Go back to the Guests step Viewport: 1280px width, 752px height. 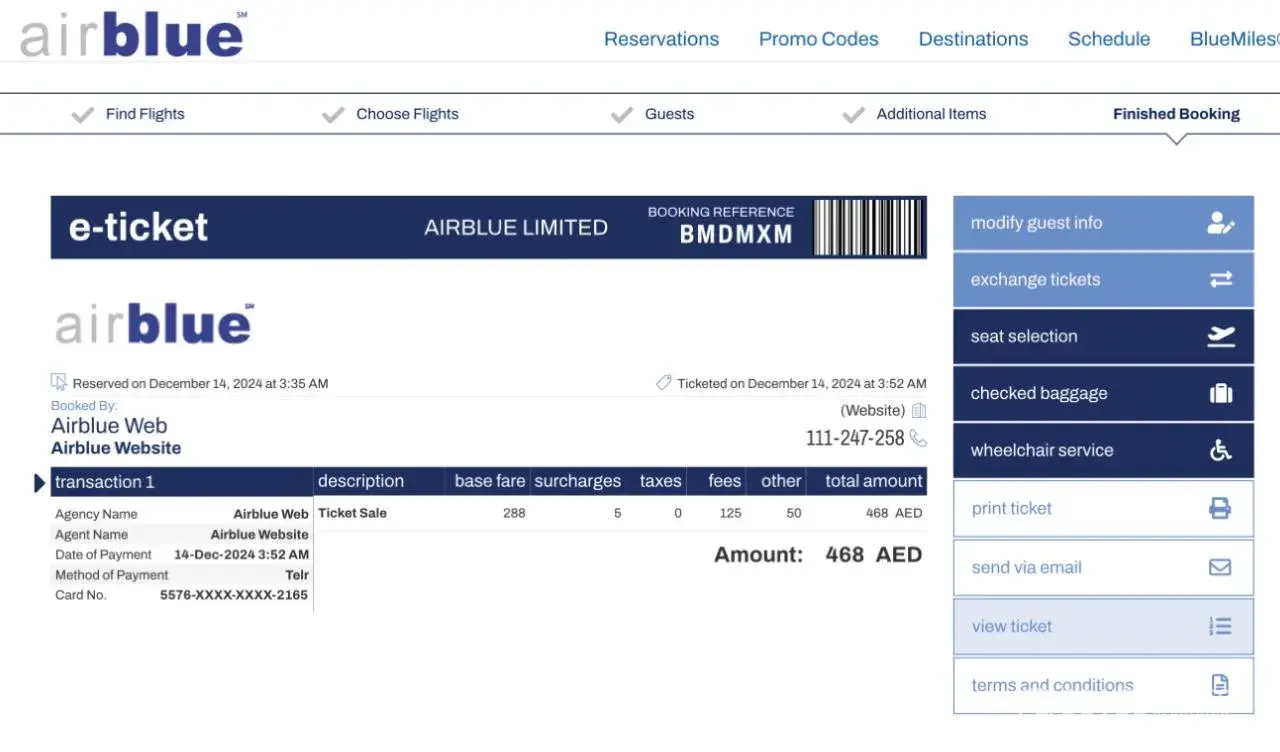pos(668,114)
